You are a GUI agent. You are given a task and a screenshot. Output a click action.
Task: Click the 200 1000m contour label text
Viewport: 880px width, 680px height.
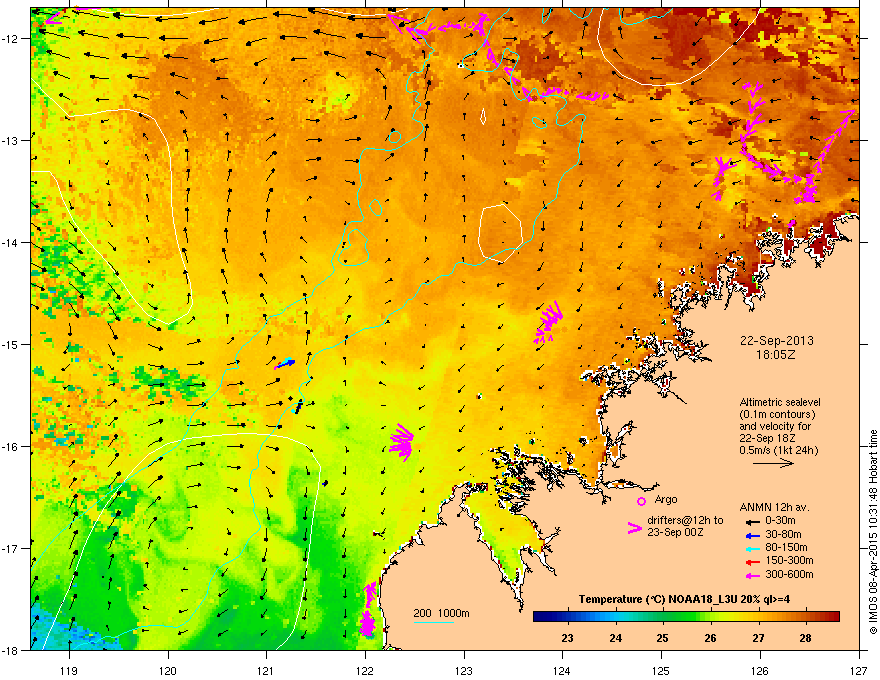click(441, 613)
